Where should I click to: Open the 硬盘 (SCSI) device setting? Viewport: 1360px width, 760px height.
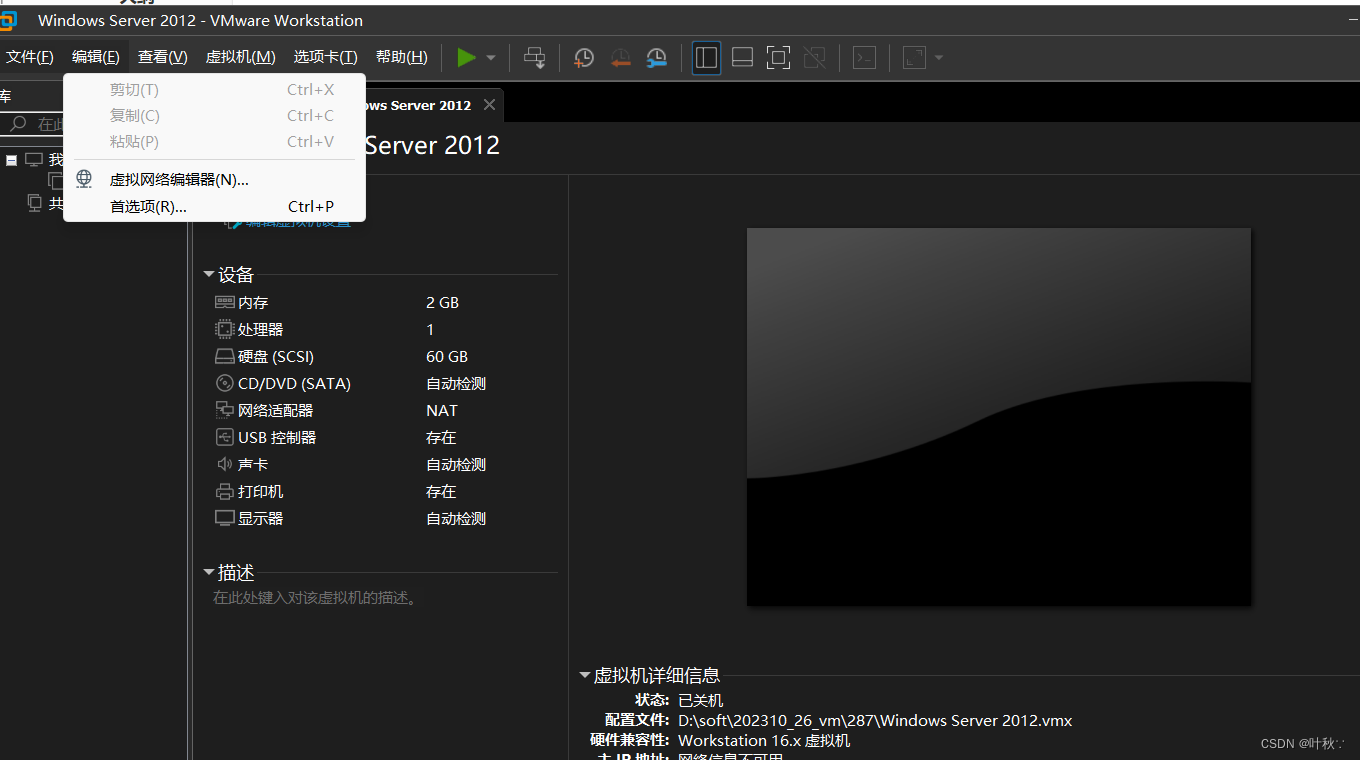276,356
